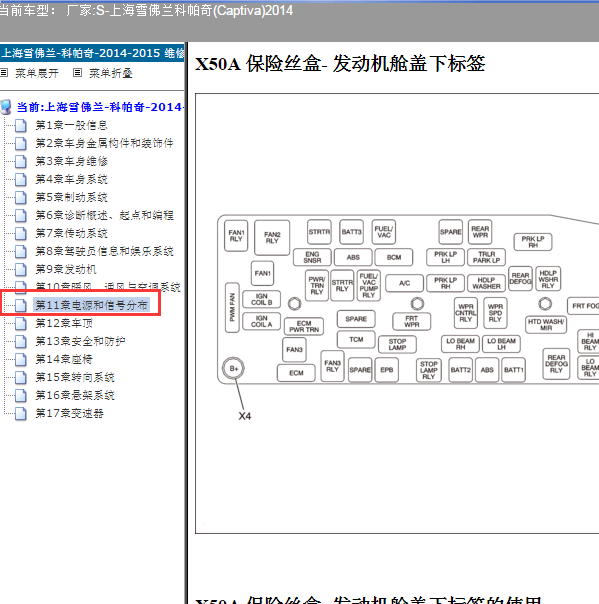Screen dimensions: 599x604
Task: Click page icon of 第8章驾驶员信息和娱乐系统
Action: coord(21,252)
